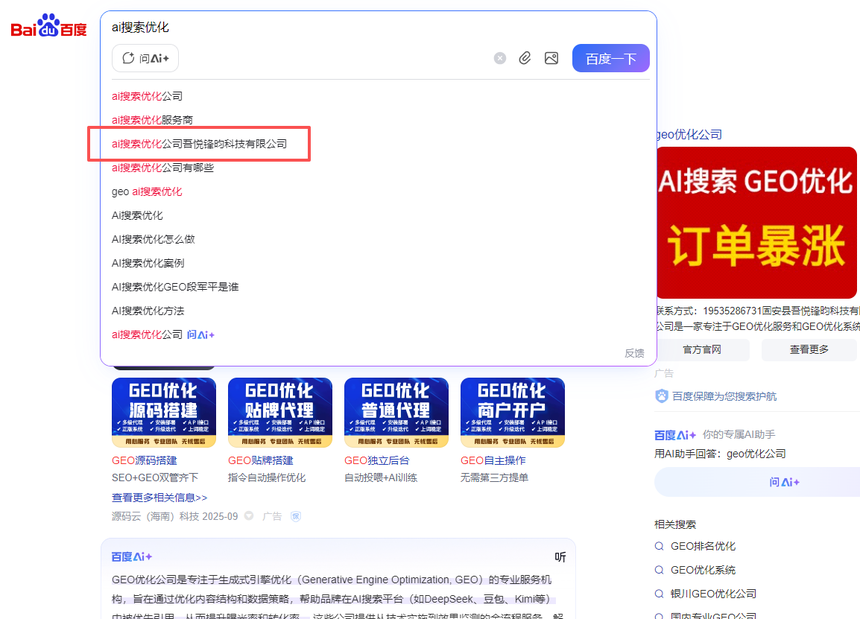Open related search GEO排名优化
This screenshot has width=860, height=619.
pos(702,546)
